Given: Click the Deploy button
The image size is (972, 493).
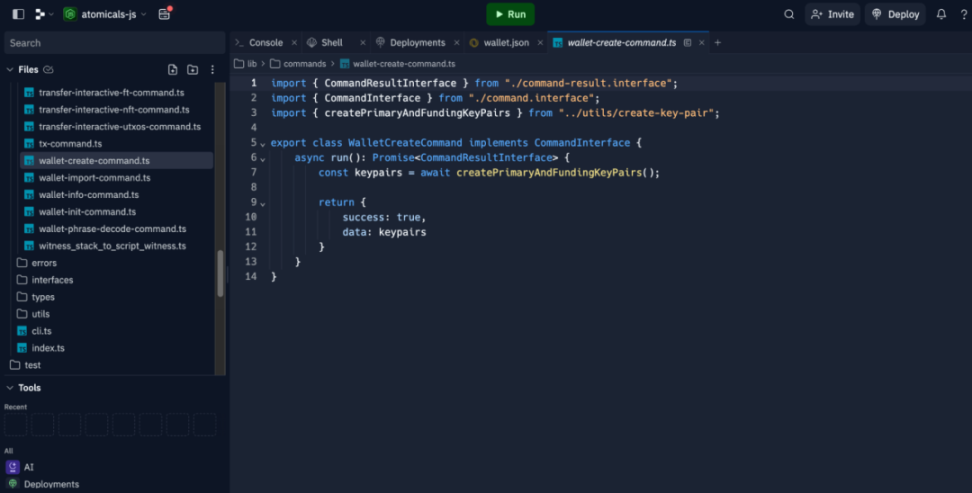Looking at the screenshot, I should (x=895, y=14).
